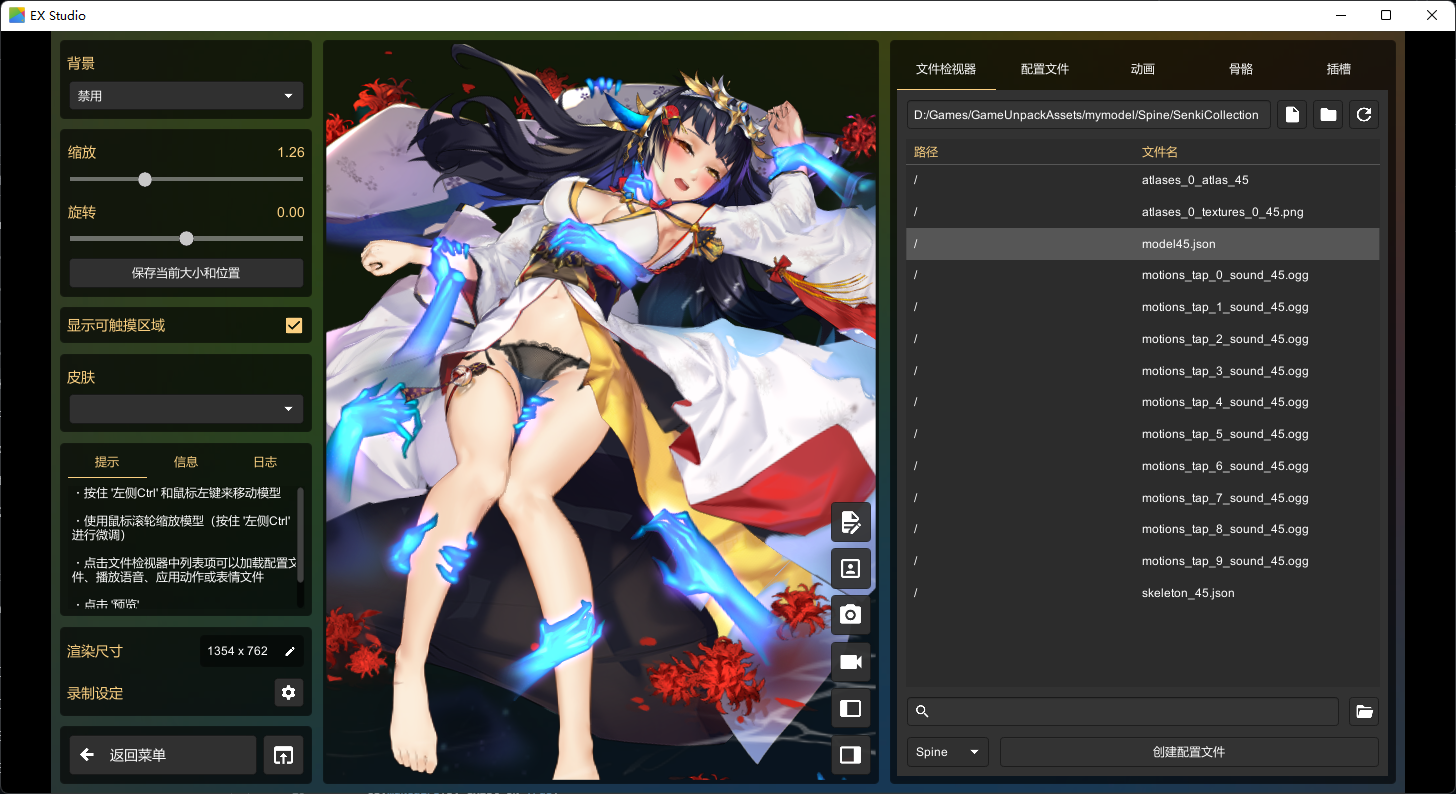Click the EX Studio app icon
Image resolution: width=1456 pixels, height=794 pixels.
point(17,15)
